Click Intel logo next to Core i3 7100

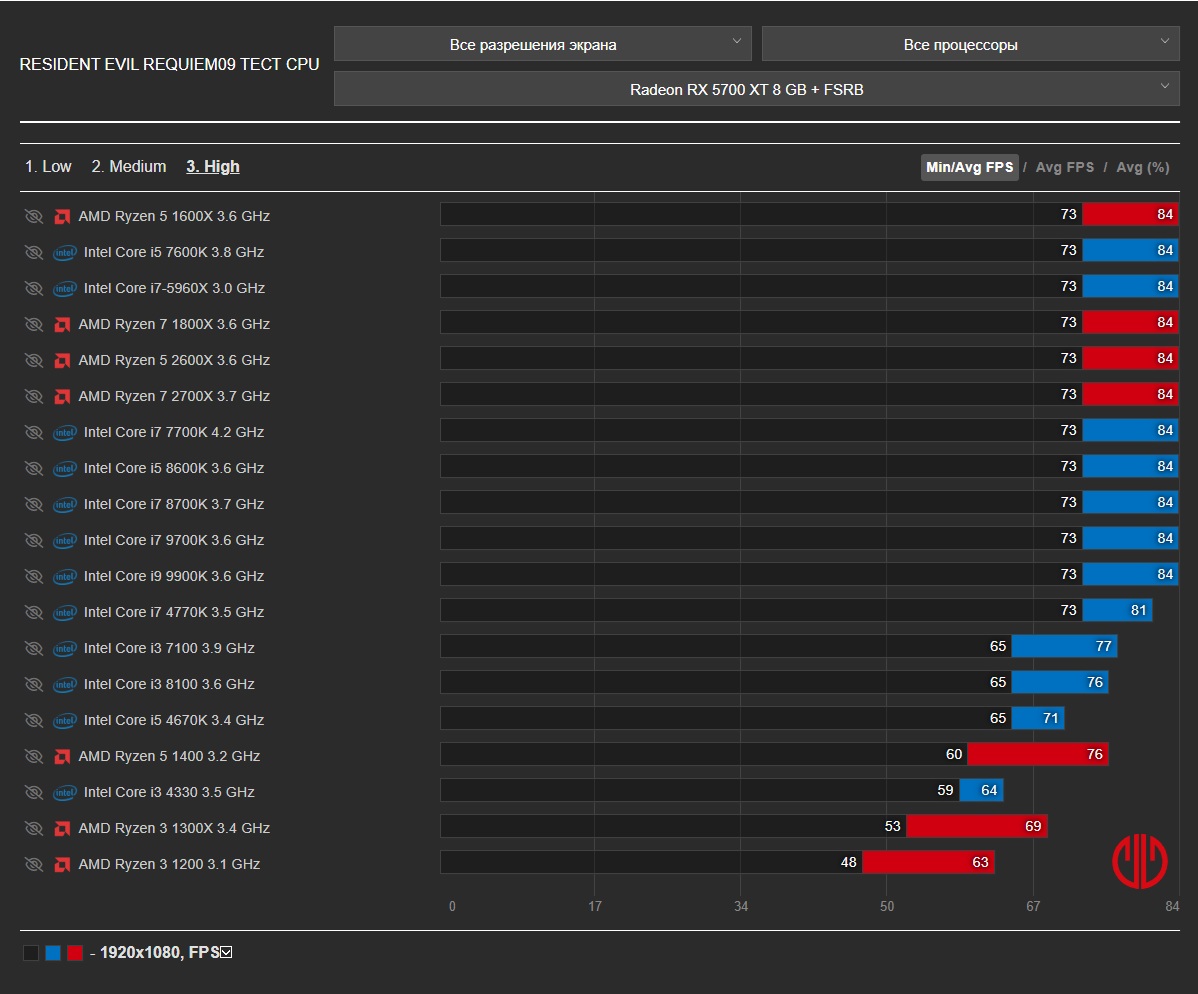65,648
